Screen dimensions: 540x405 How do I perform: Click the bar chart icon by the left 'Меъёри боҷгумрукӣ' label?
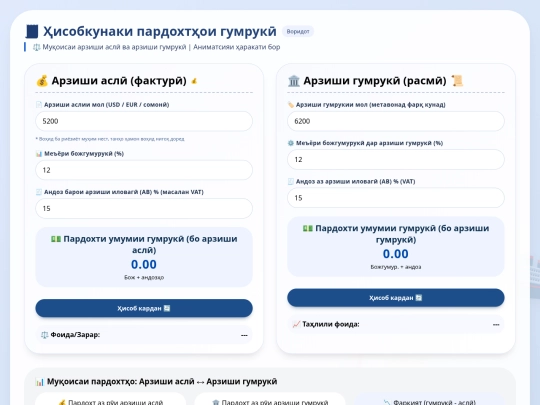click(39, 154)
